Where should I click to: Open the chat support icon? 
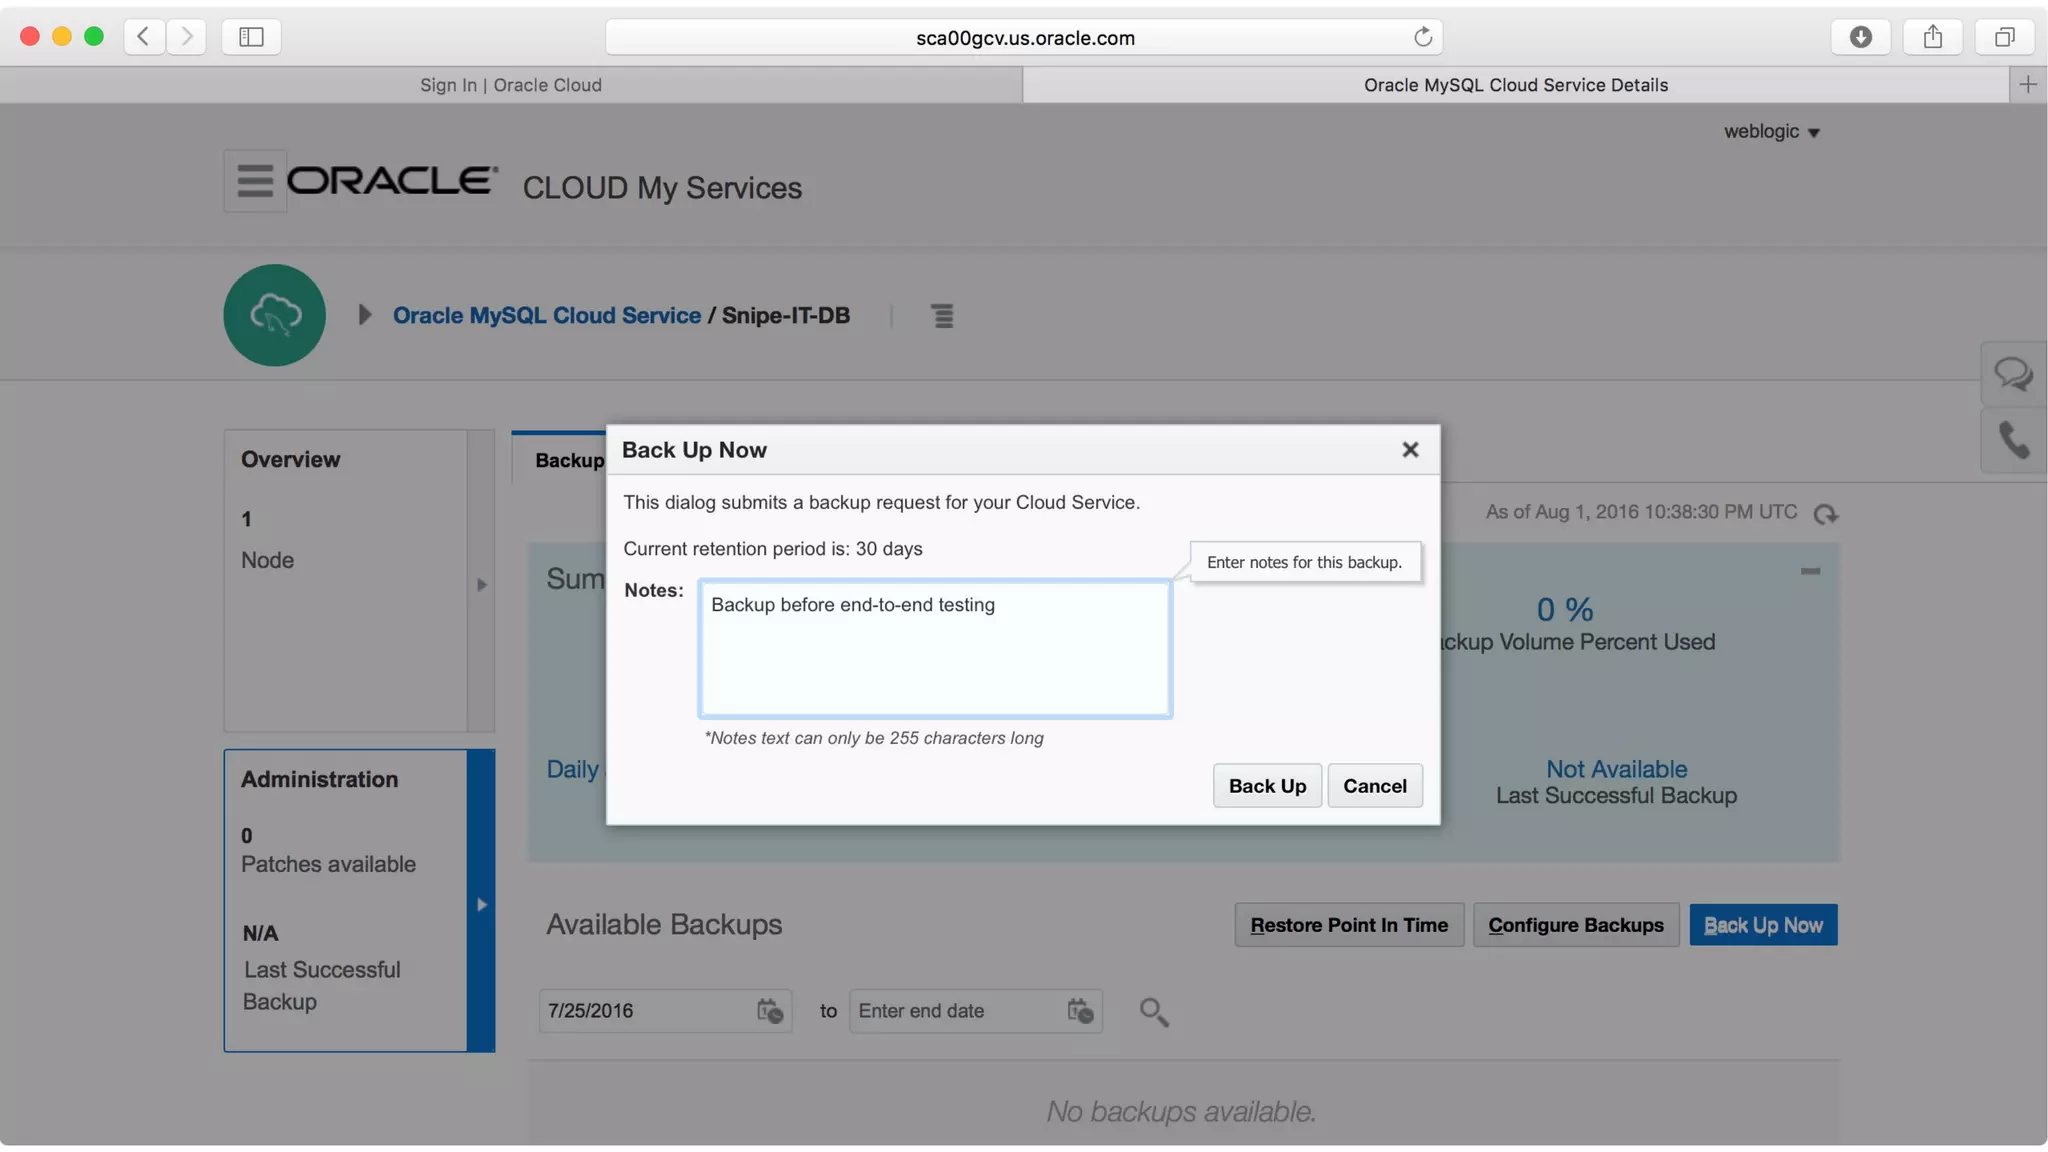click(x=2012, y=374)
